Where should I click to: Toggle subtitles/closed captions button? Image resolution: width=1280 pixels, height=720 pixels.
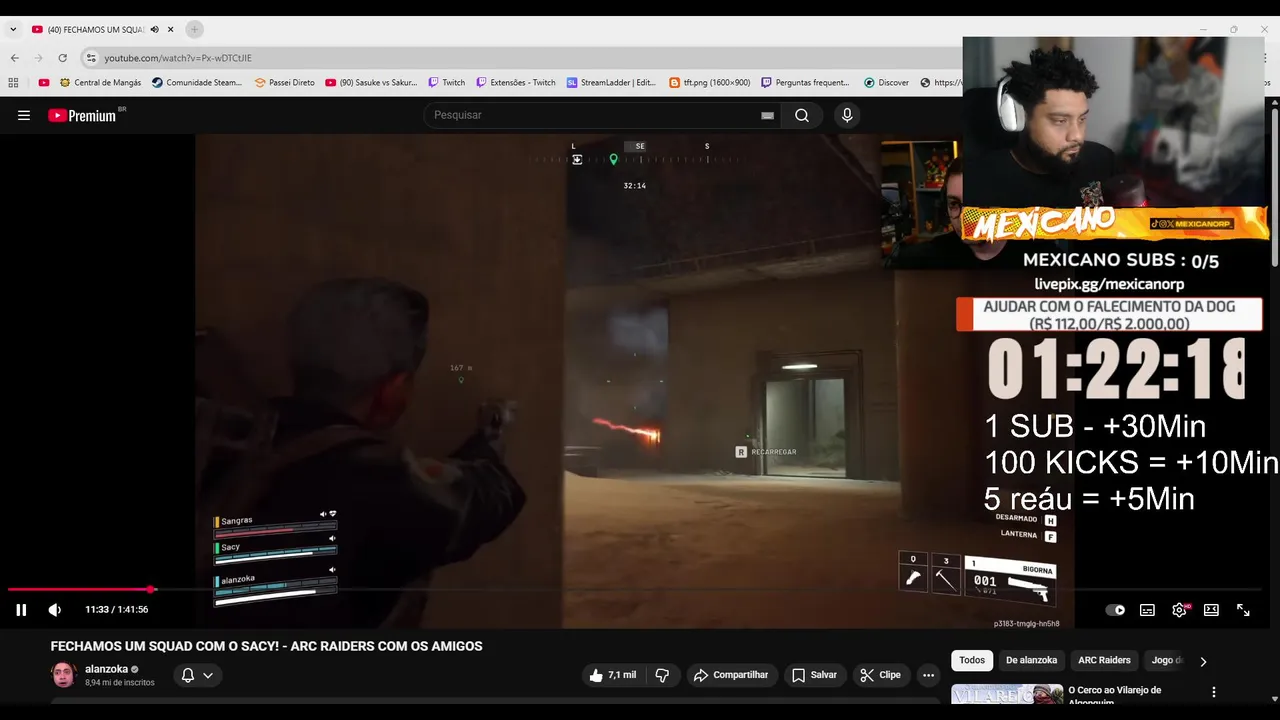click(1147, 610)
